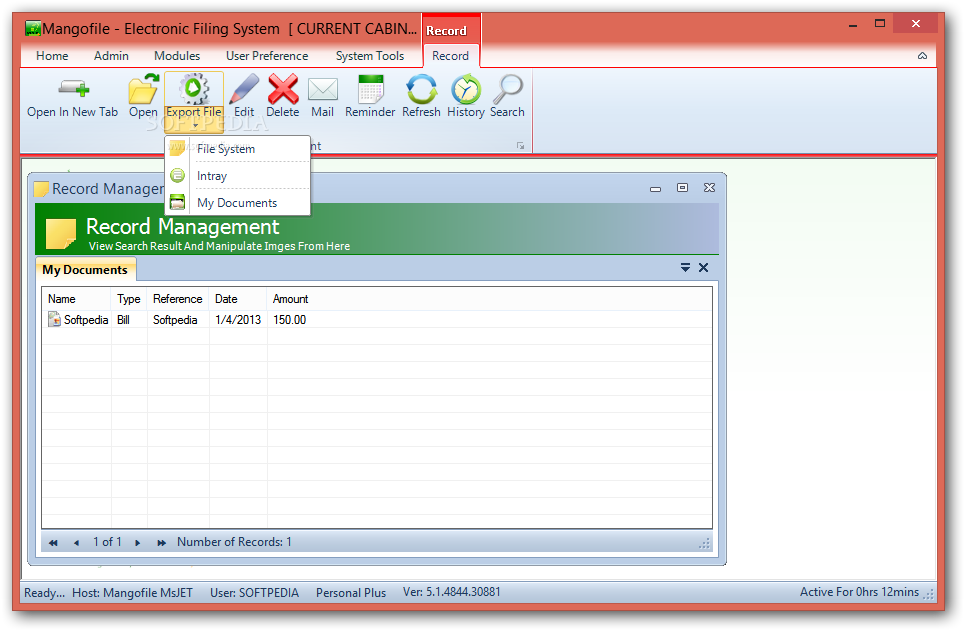Image resolution: width=965 pixels, height=631 pixels.
Task: Sort by the Reference column header
Action: [x=178, y=299]
